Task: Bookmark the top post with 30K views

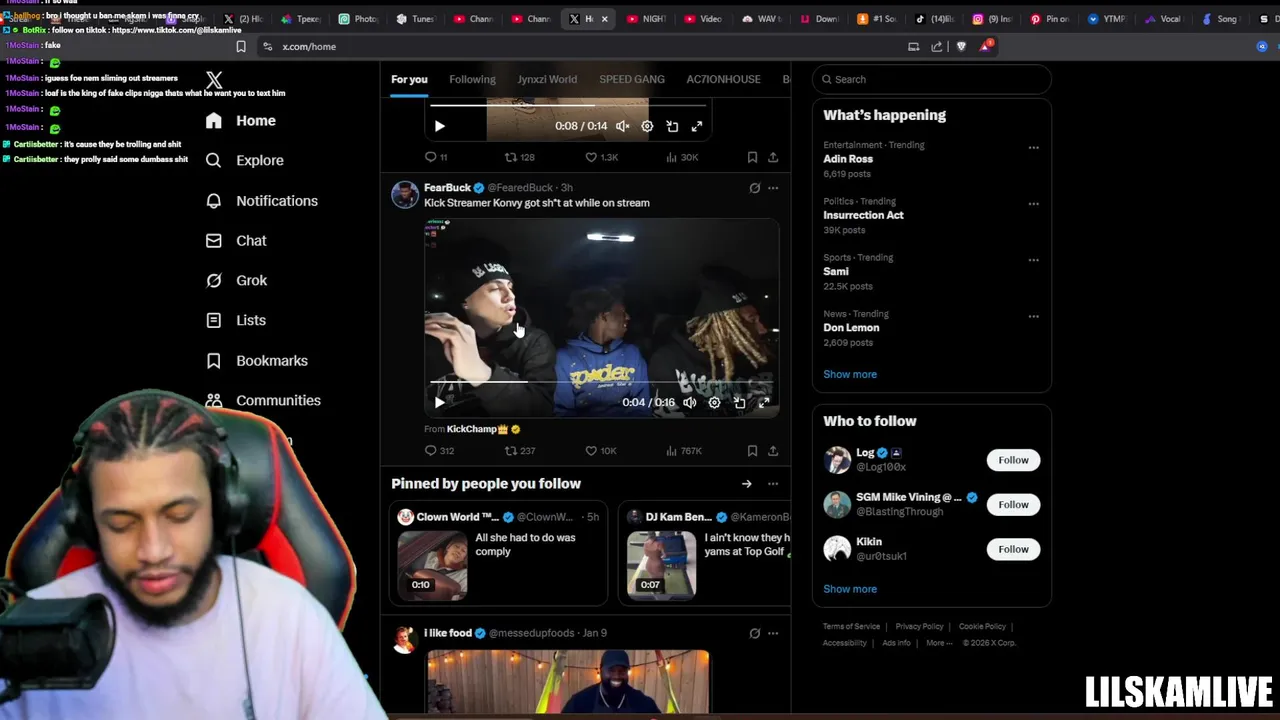Action: [x=752, y=157]
